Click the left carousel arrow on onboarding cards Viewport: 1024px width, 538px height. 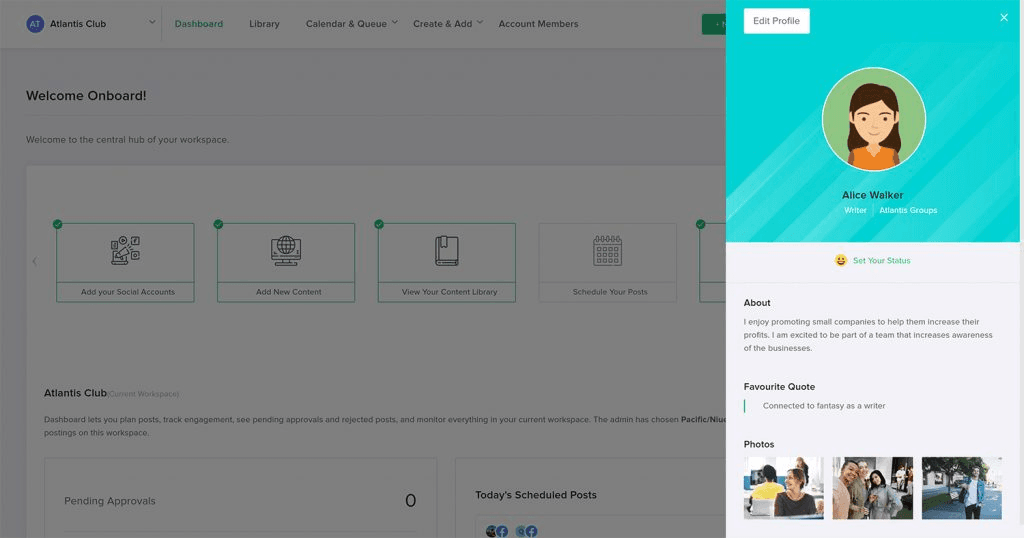click(x=35, y=261)
